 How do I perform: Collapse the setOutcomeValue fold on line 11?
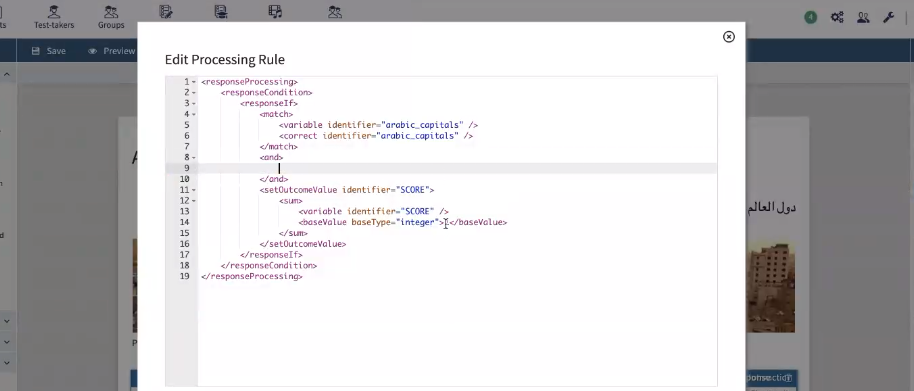click(194, 190)
